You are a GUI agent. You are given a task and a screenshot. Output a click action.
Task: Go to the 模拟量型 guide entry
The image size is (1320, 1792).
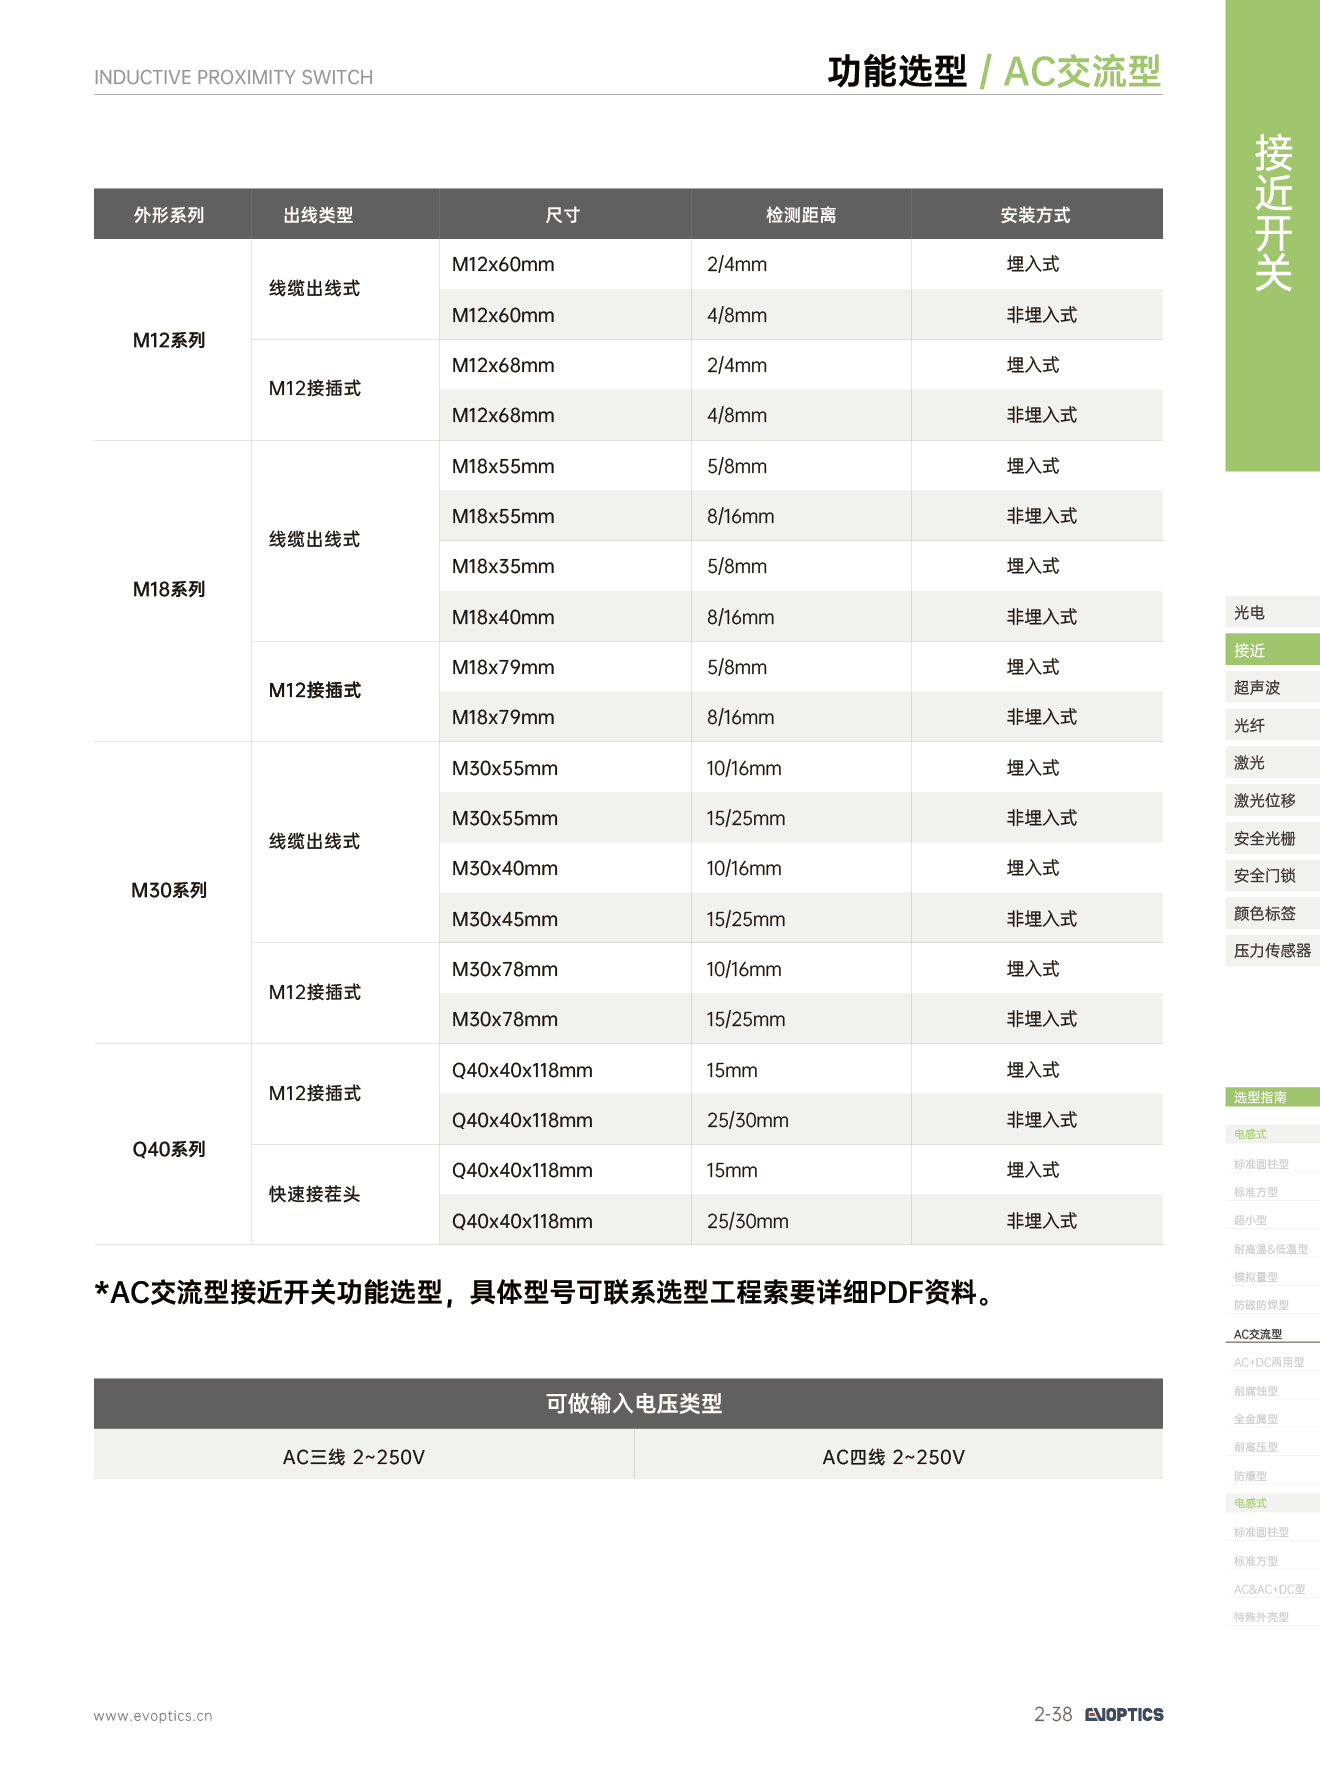coord(1255,1277)
